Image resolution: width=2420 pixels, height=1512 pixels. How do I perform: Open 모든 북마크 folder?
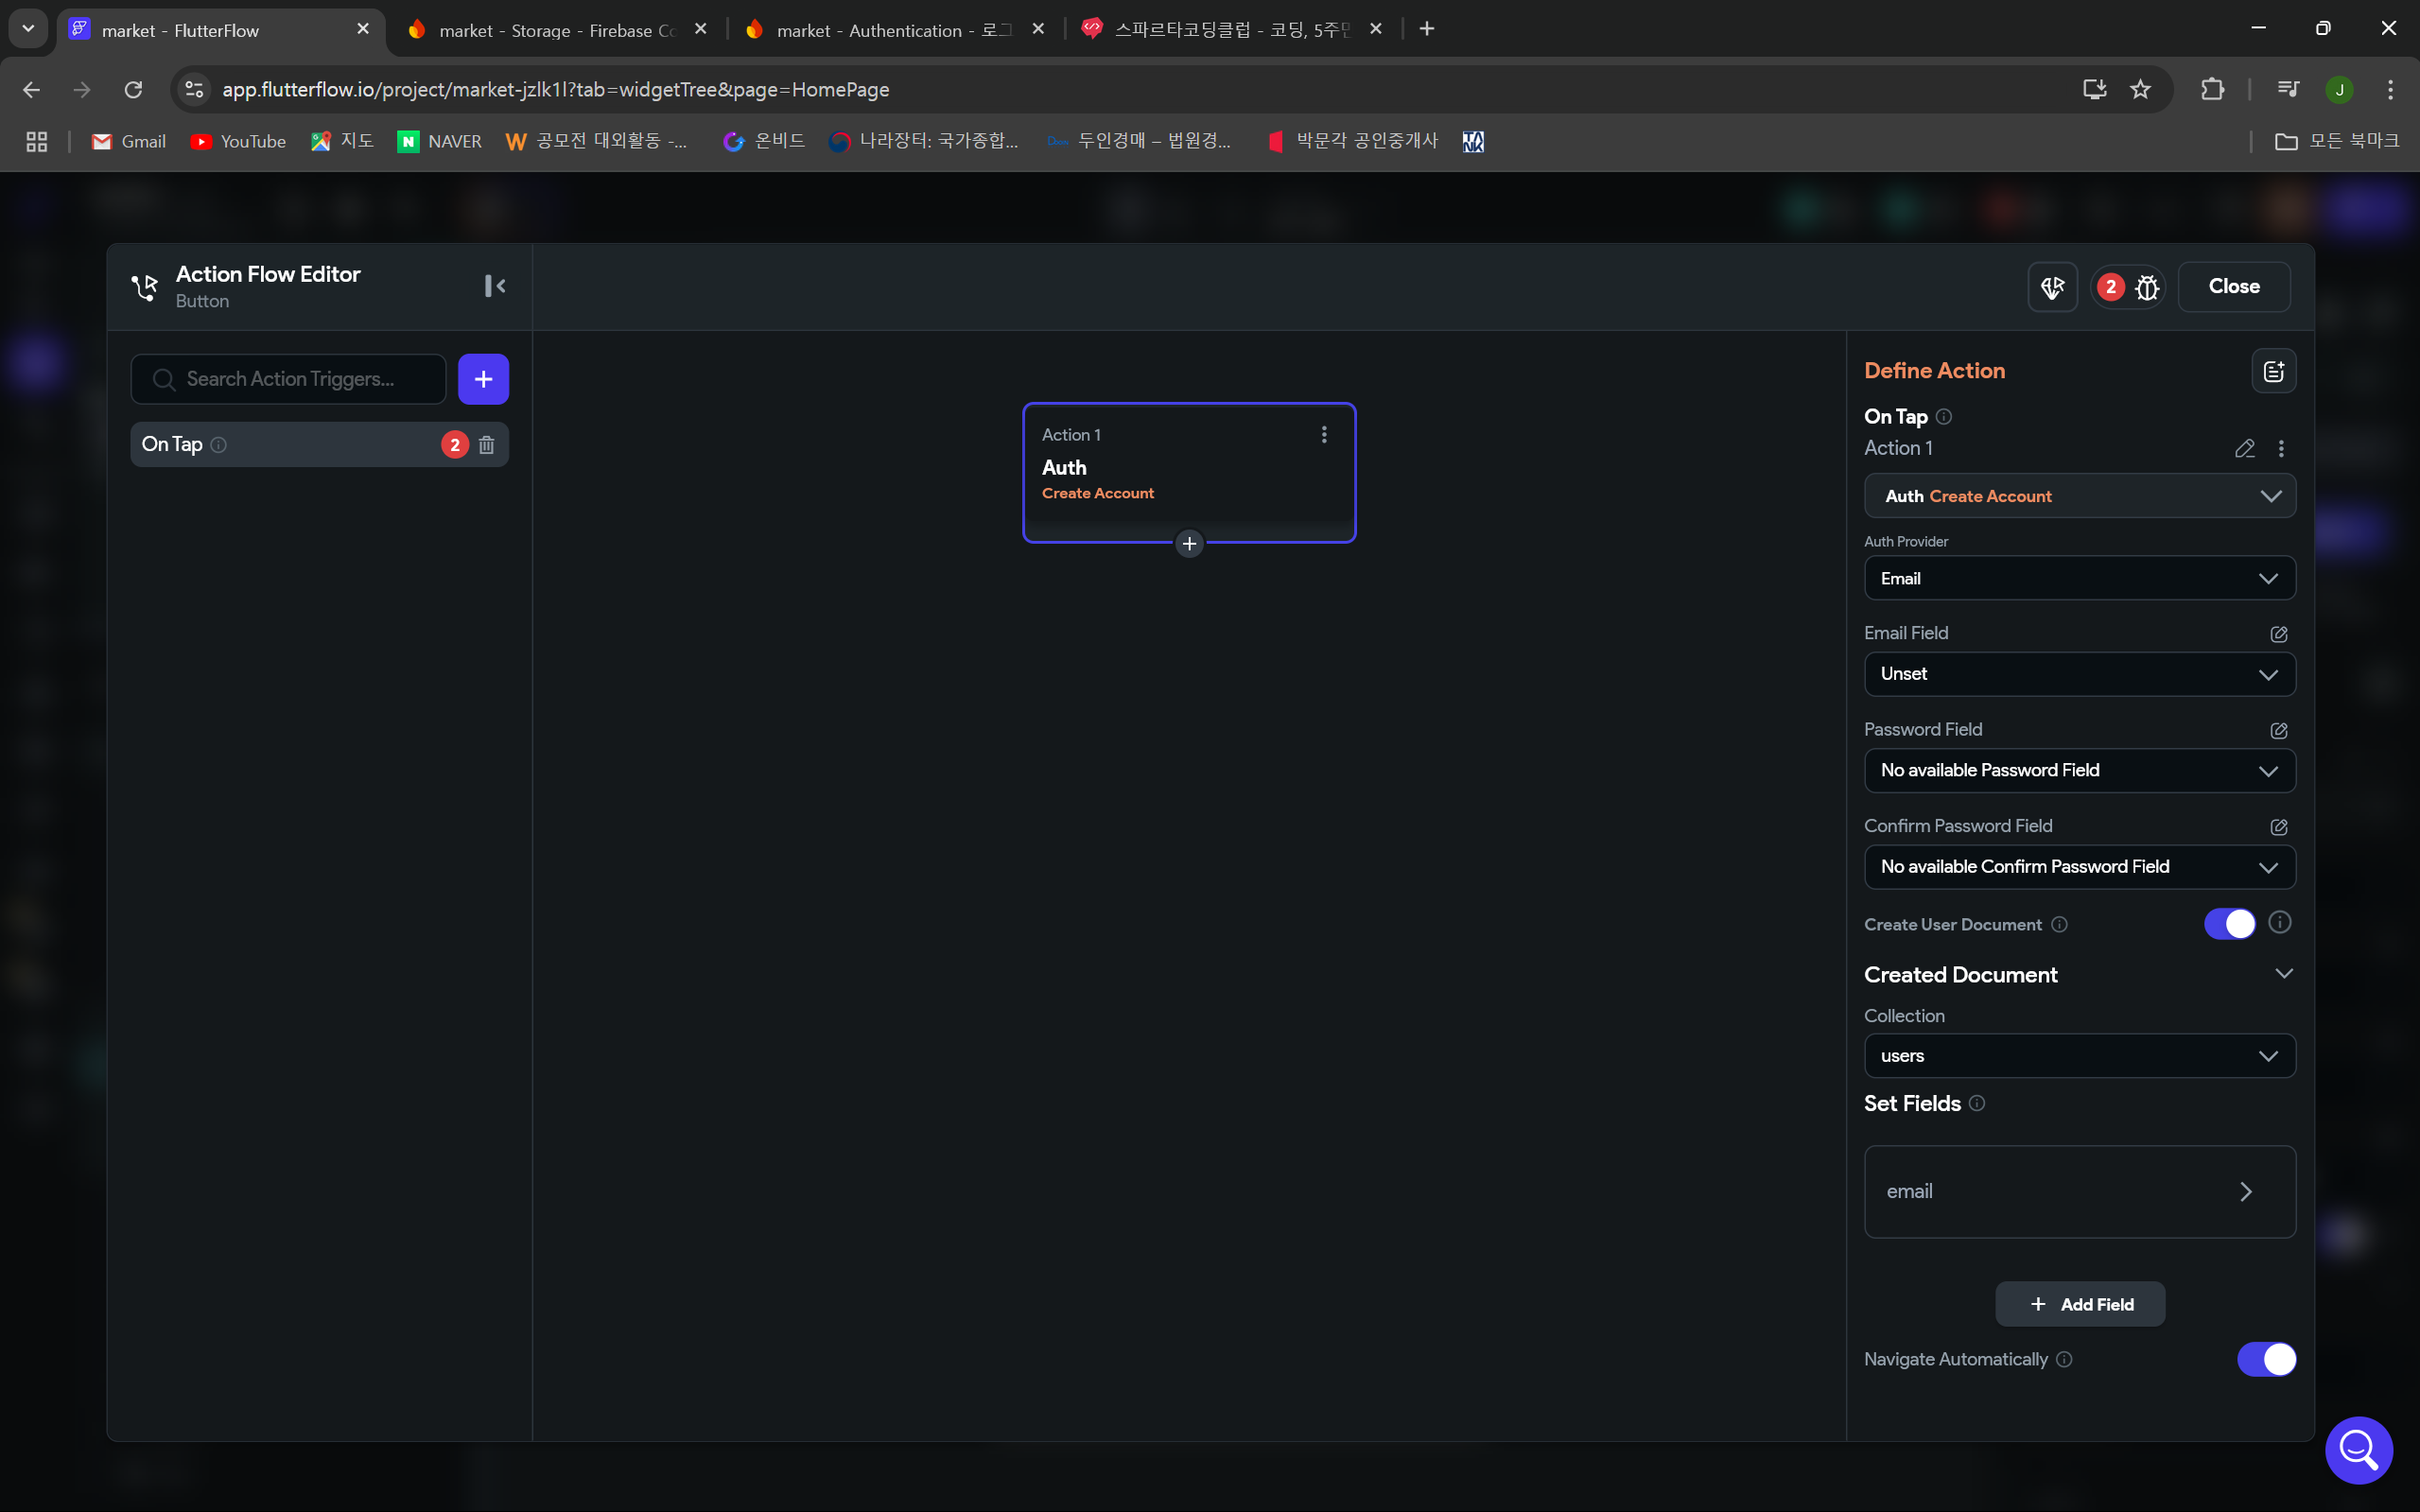pos(2337,142)
